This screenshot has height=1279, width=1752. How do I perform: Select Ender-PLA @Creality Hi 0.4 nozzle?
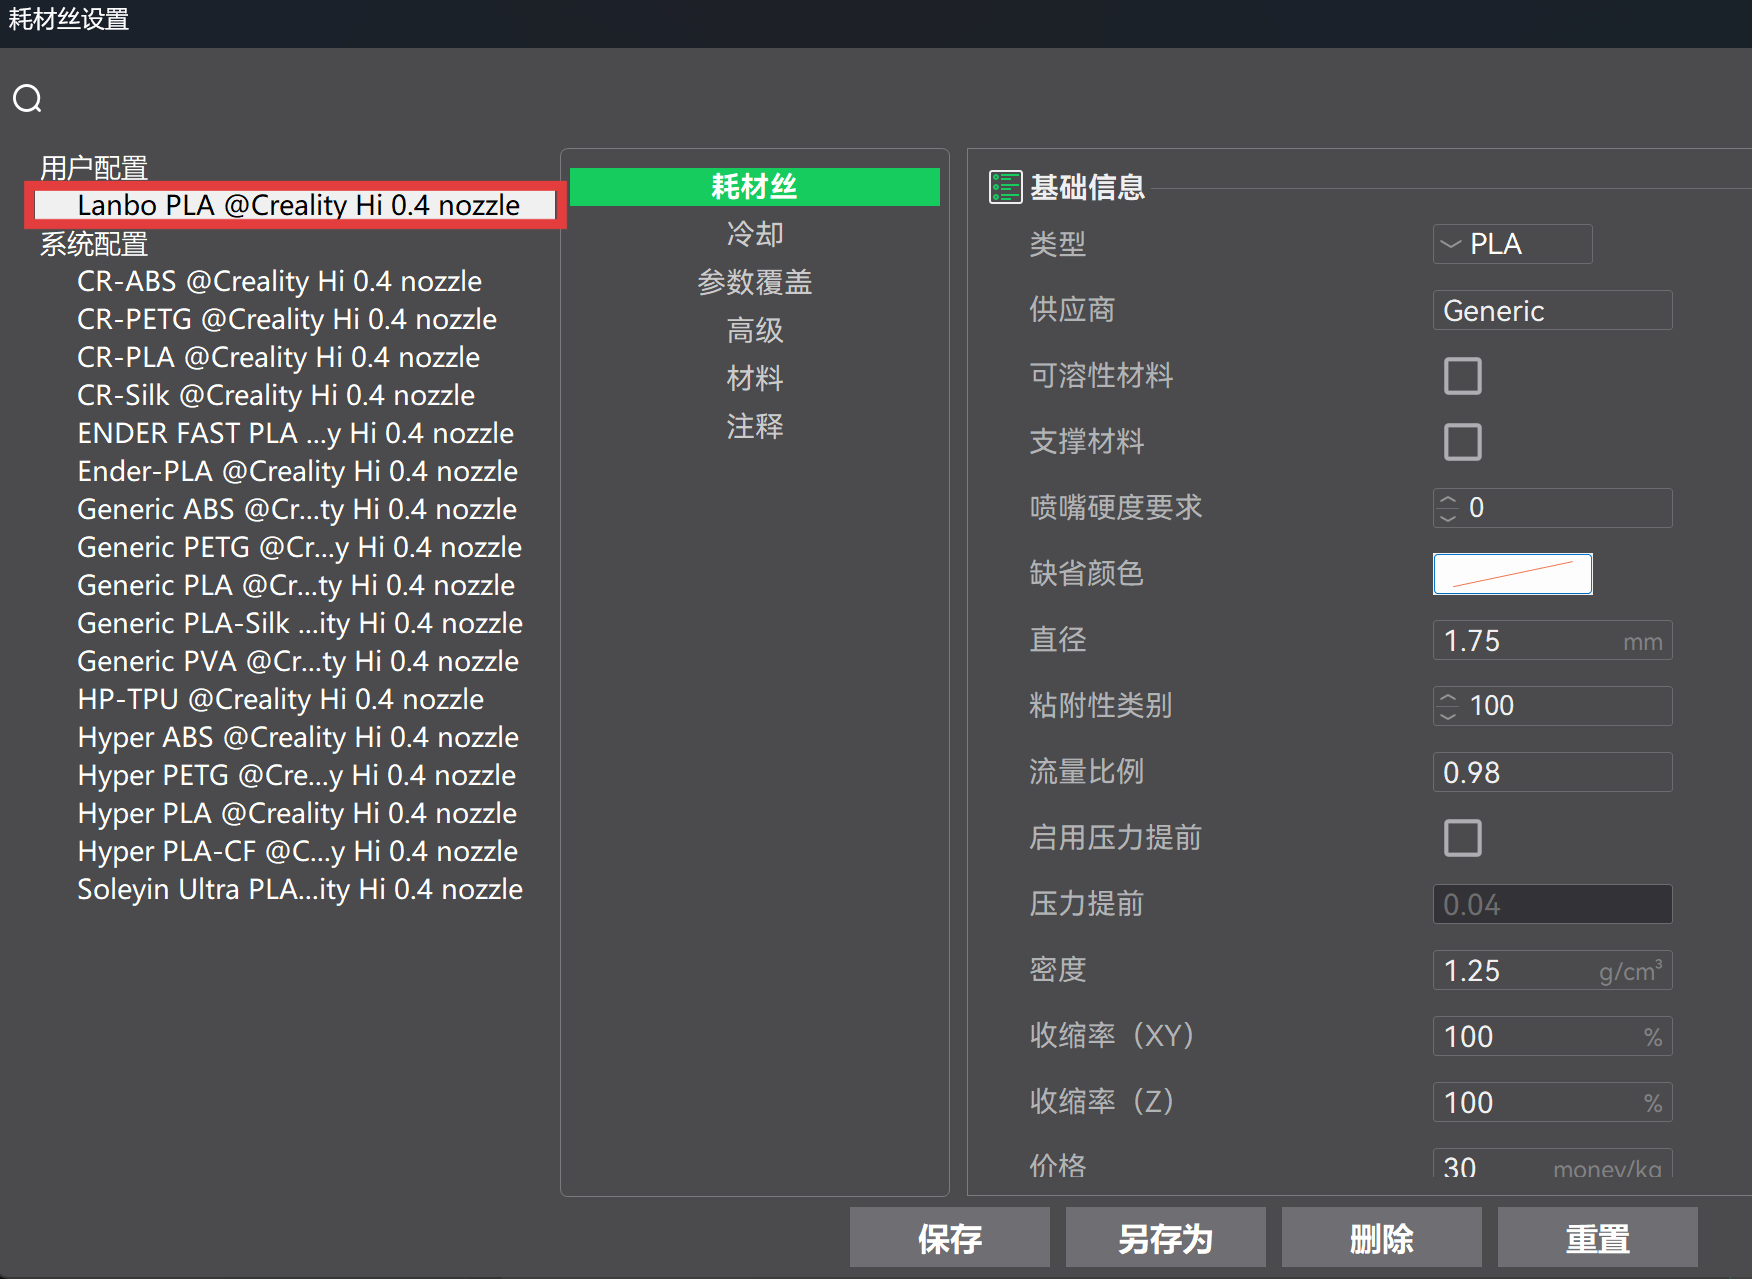point(298,472)
